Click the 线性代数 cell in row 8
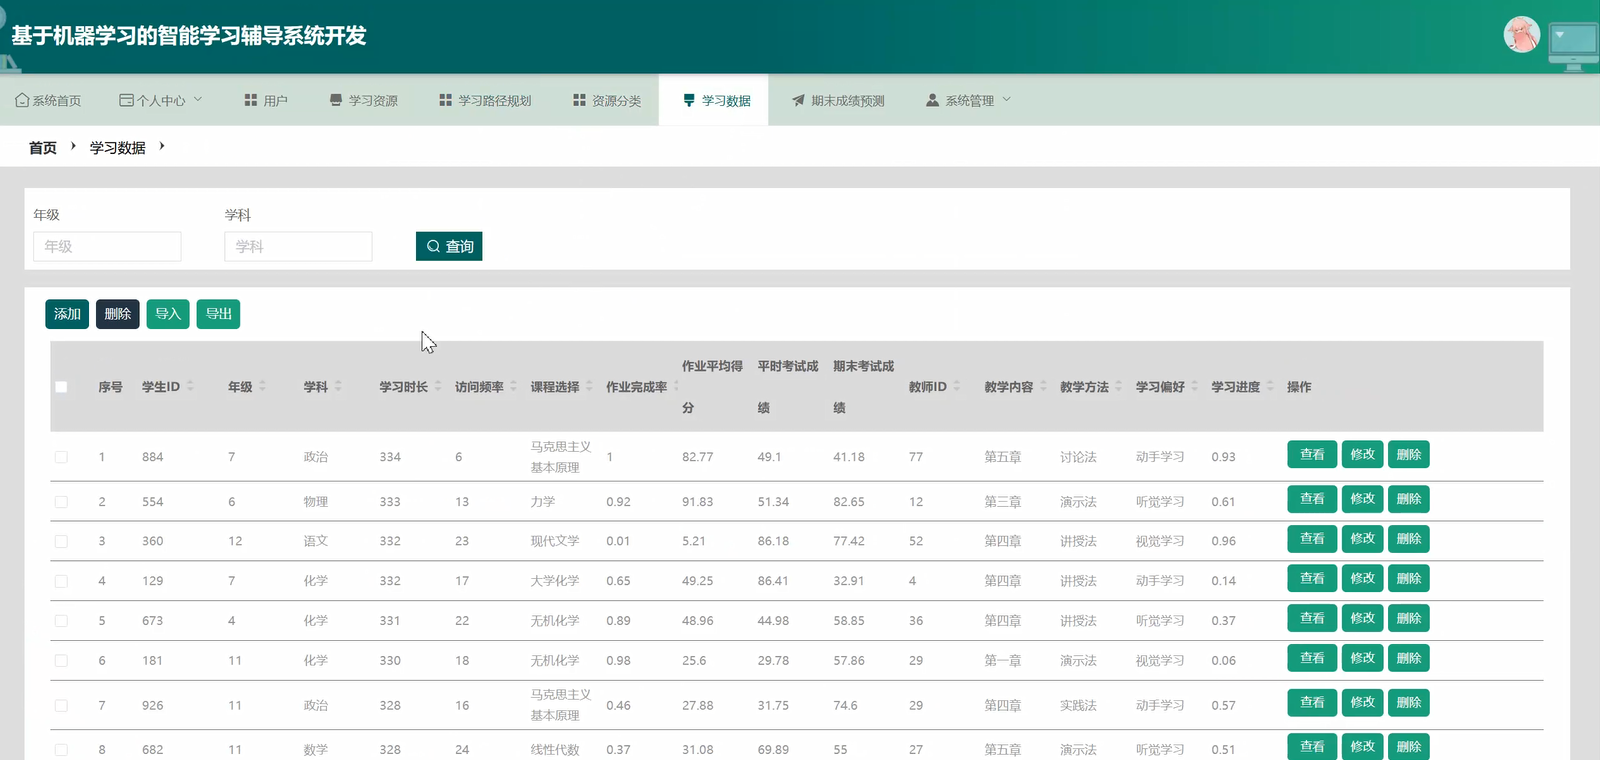Screen dimensions: 1600x760 pyautogui.click(x=555, y=750)
